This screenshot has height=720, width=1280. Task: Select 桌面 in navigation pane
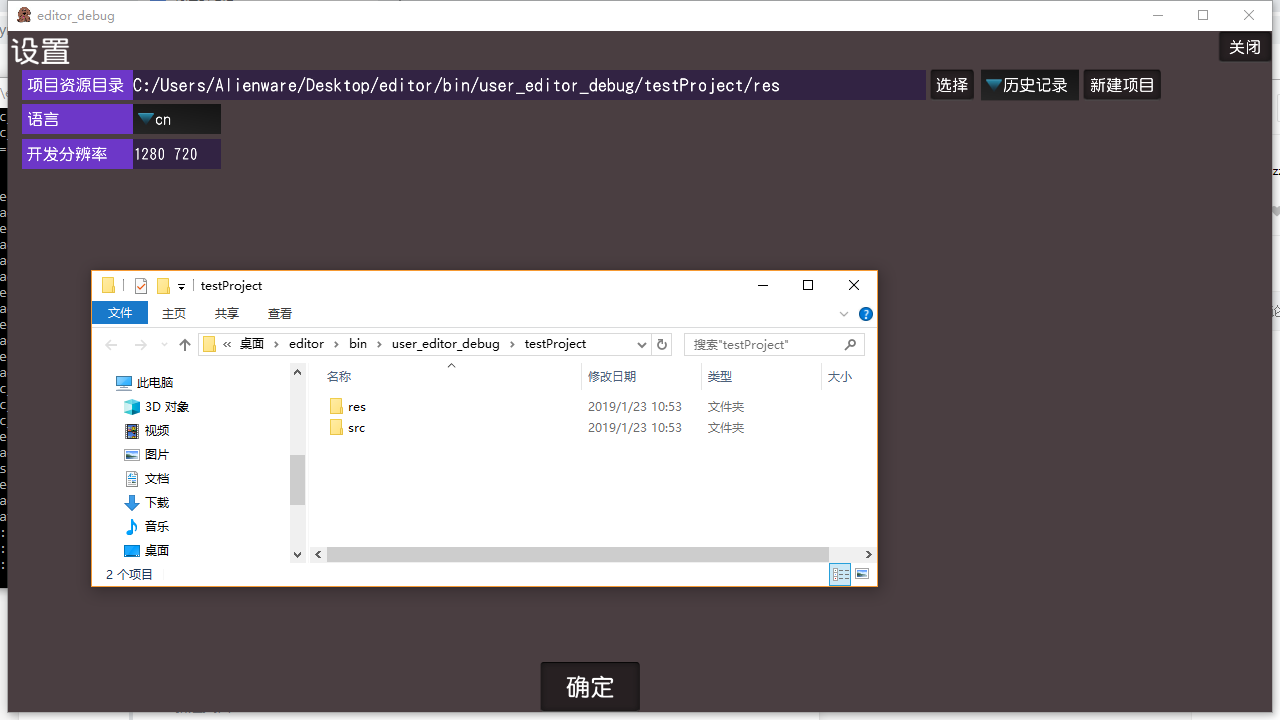pos(146,550)
